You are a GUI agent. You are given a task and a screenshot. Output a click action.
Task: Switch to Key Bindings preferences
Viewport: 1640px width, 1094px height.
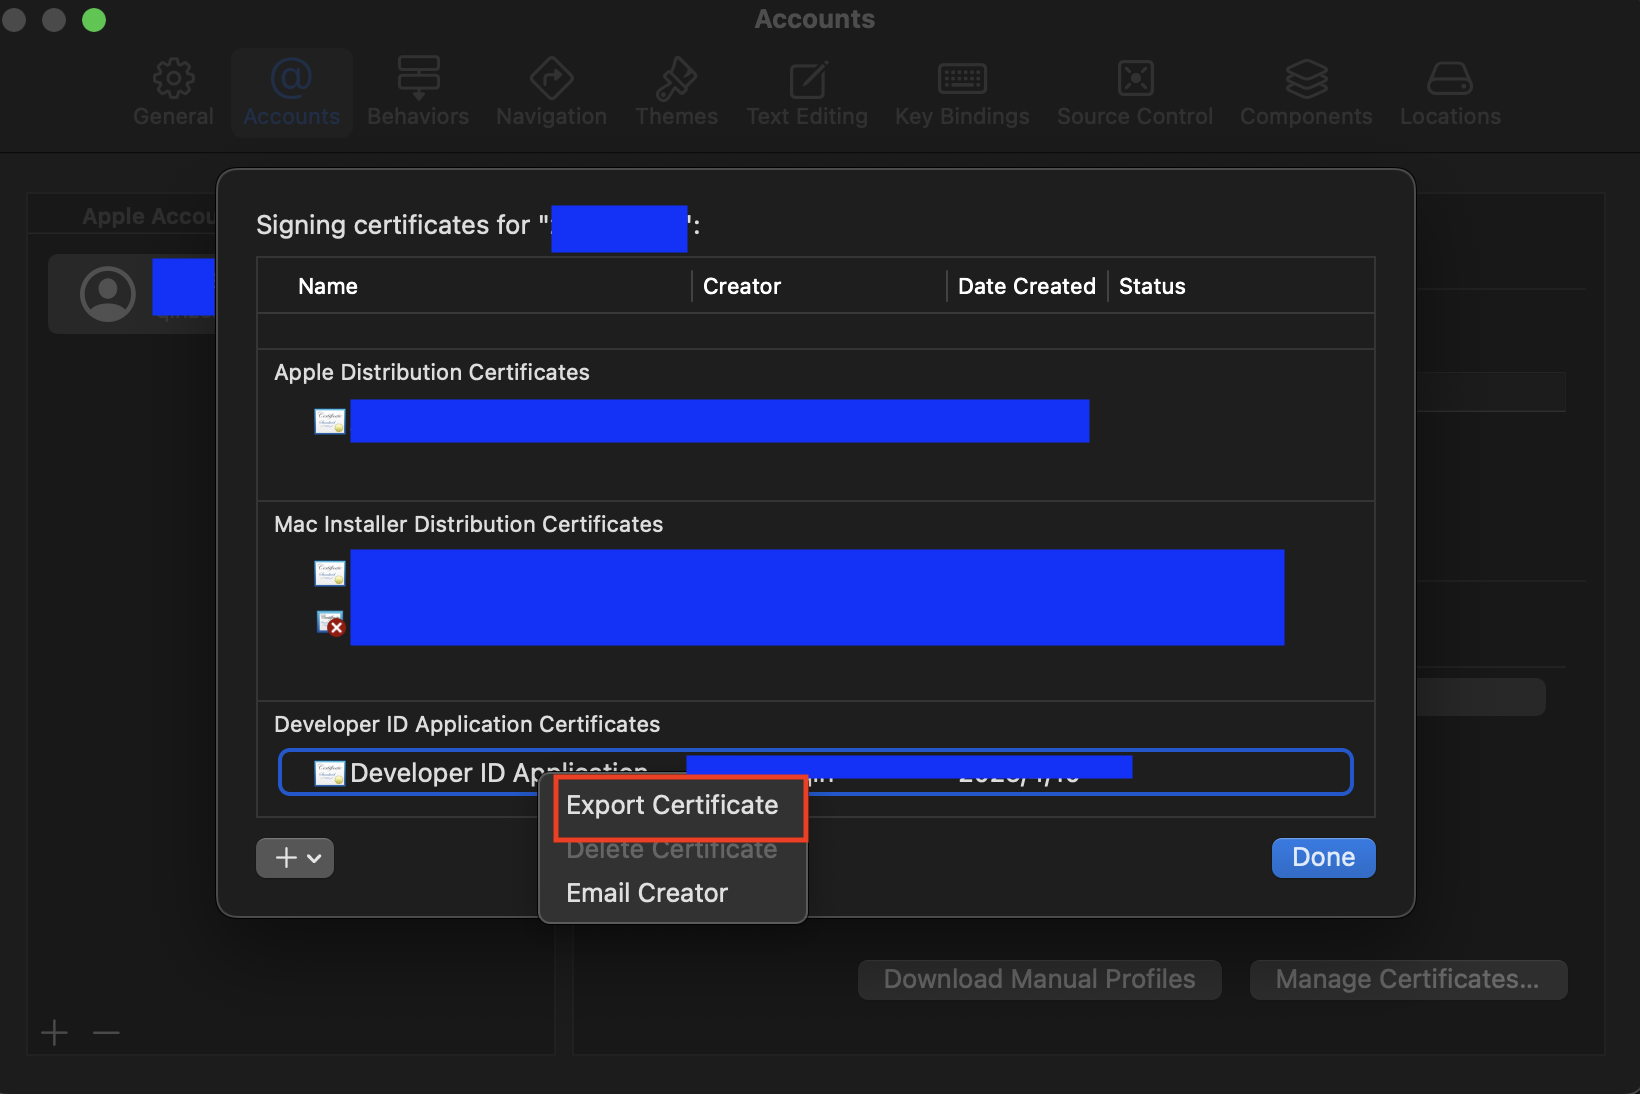(x=962, y=92)
